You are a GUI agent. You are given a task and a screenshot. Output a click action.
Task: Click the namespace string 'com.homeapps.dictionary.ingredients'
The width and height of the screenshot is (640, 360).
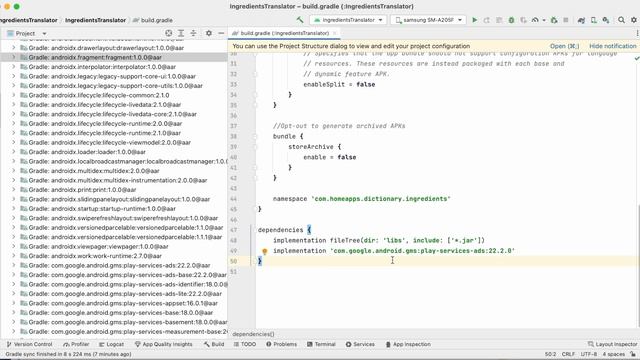pyautogui.click(x=381, y=199)
